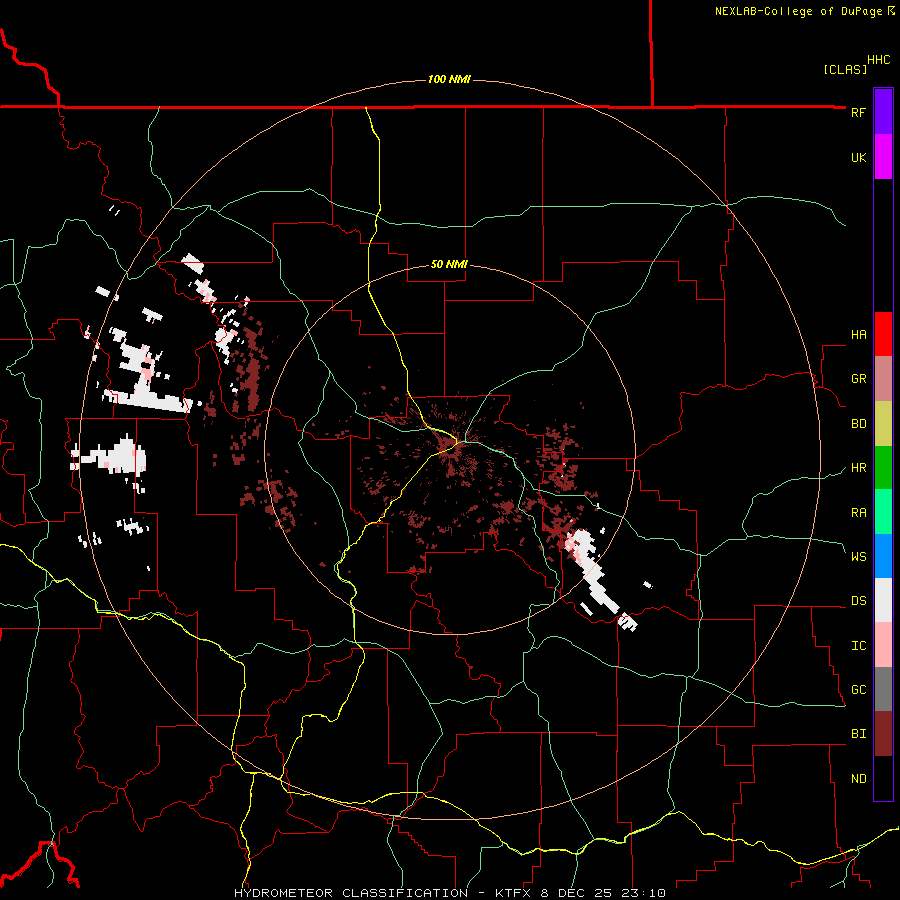The width and height of the screenshot is (900, 900).
Task: Click the UK legend label
Action: click(x=858, y=157)
